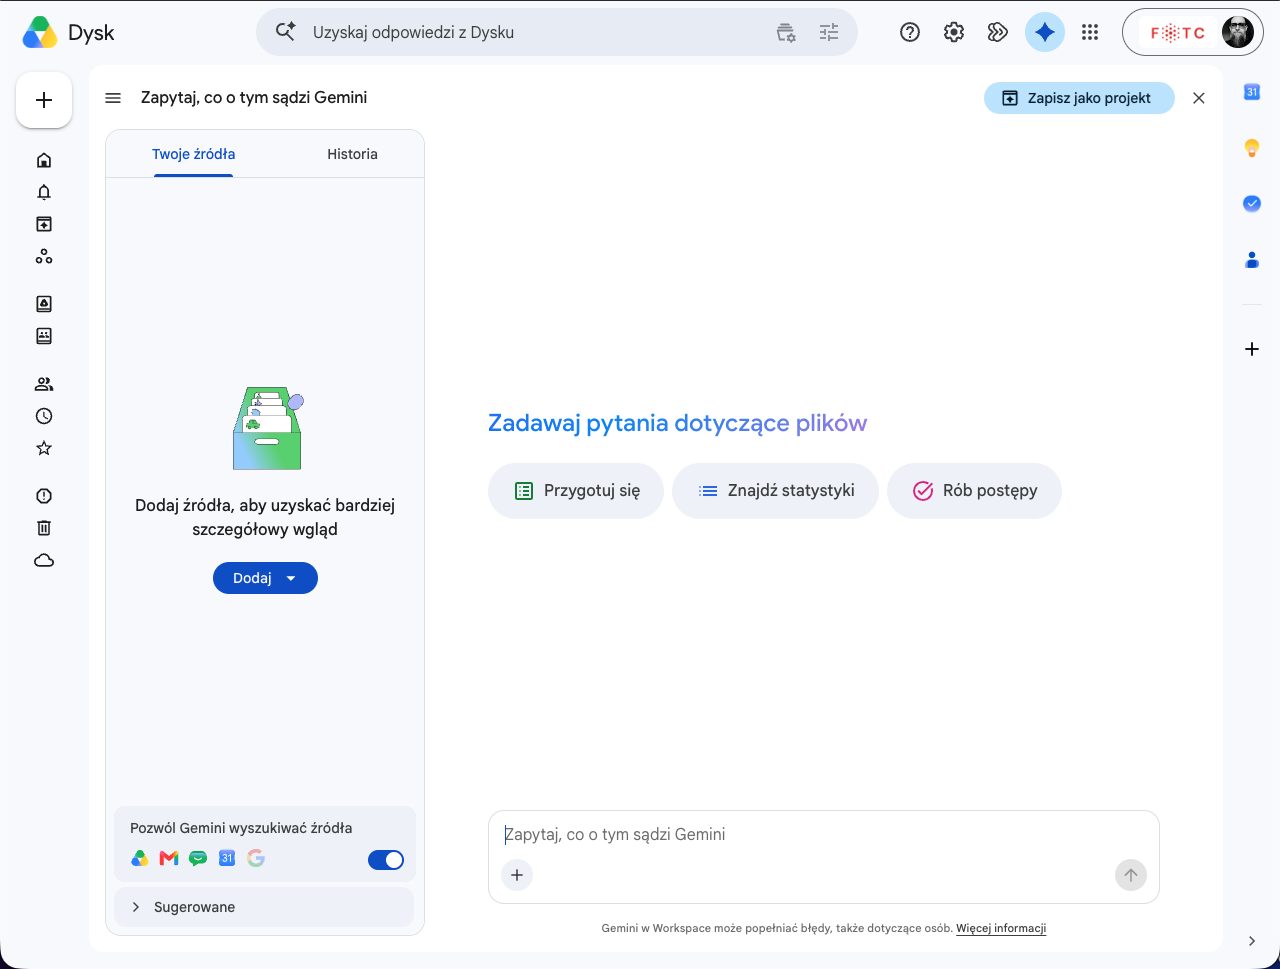Click the add-ons plus icon in side panel
Screen dimensions: 1280x969
pos(1252,349)
